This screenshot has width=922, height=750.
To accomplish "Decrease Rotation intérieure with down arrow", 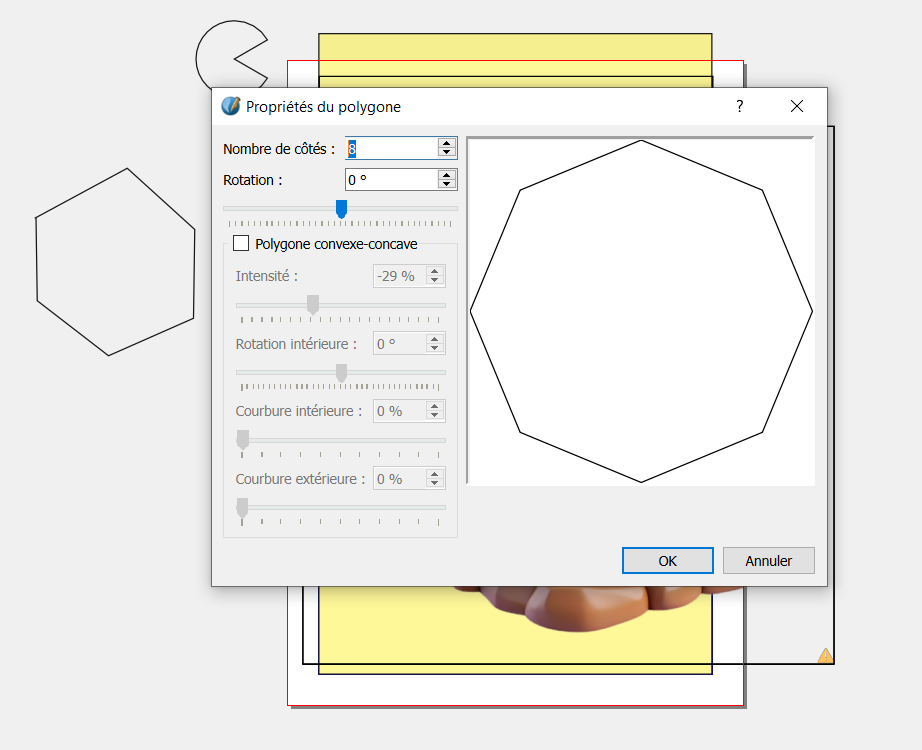I will coord(435,348).
